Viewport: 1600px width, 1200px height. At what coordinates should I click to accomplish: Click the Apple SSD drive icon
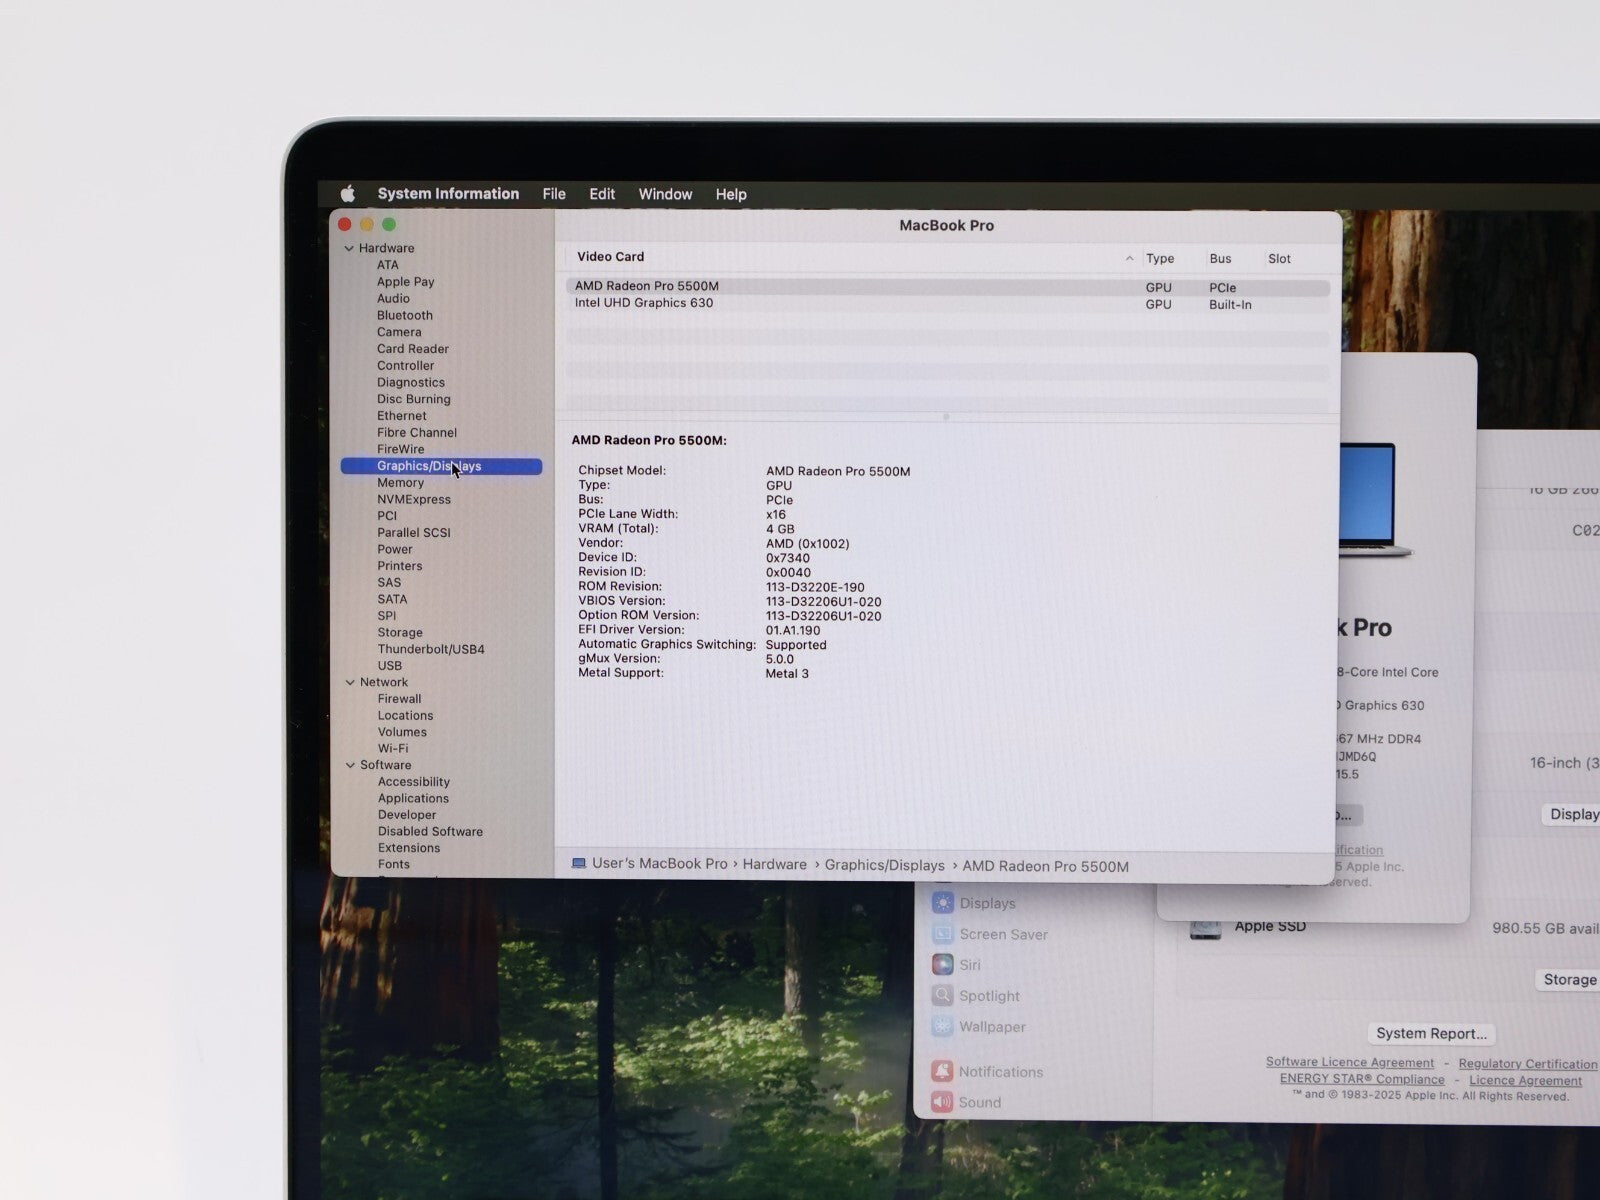pos(1205,929)
